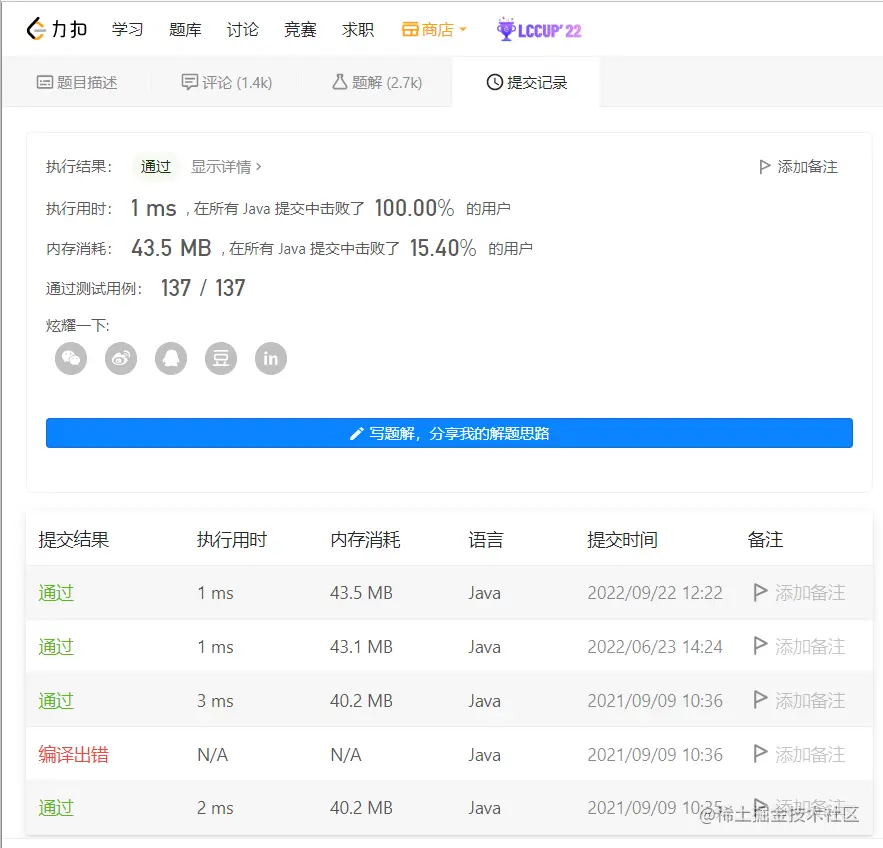Click the 执行用时 column header
This screenshot has height=848, width=883.
click(232, 539)
